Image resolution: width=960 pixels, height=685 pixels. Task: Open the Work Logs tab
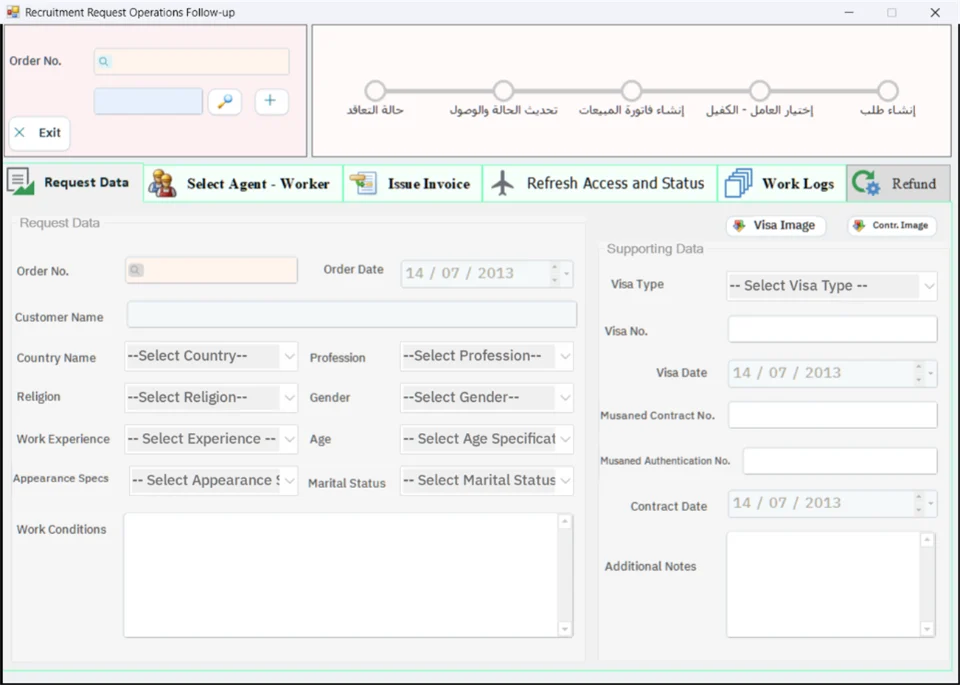pos(782,184)
